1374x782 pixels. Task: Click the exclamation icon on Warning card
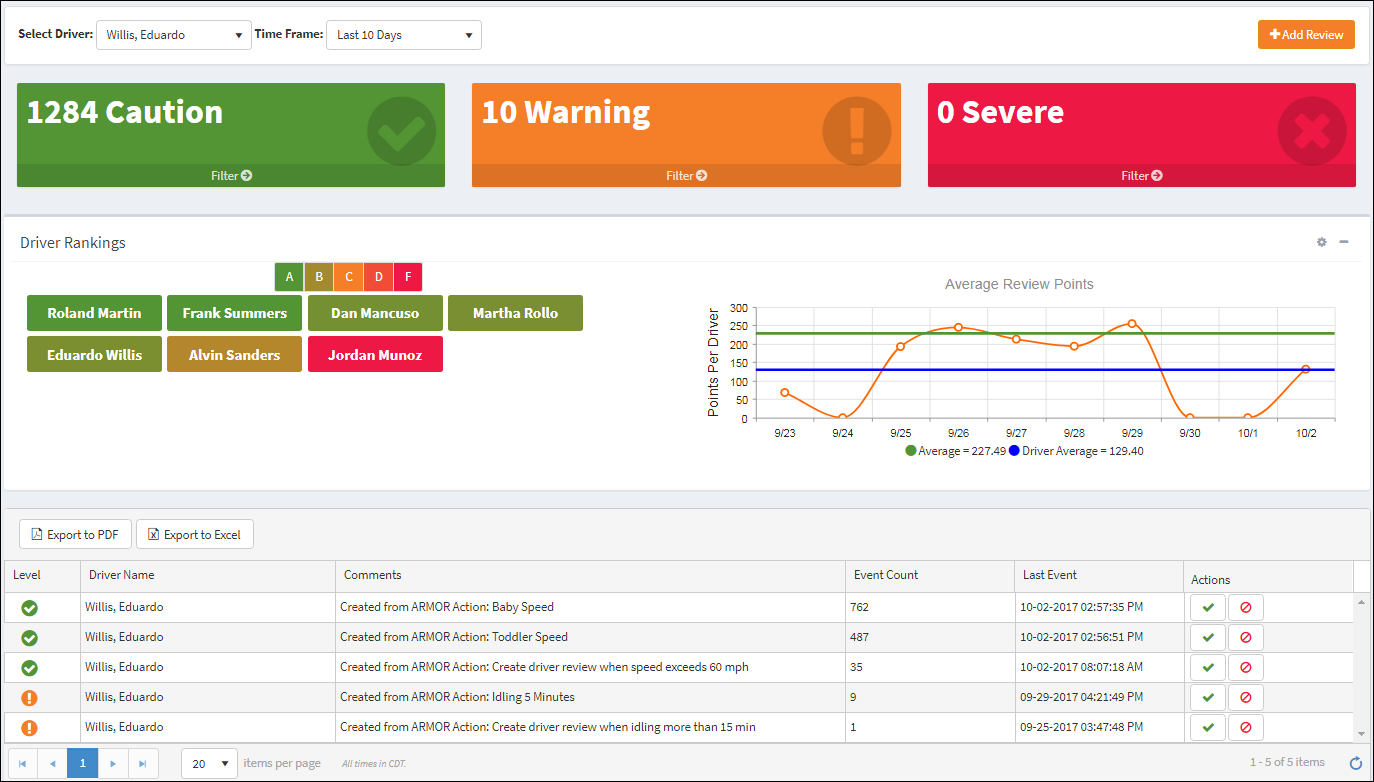(x=856, y=131)
